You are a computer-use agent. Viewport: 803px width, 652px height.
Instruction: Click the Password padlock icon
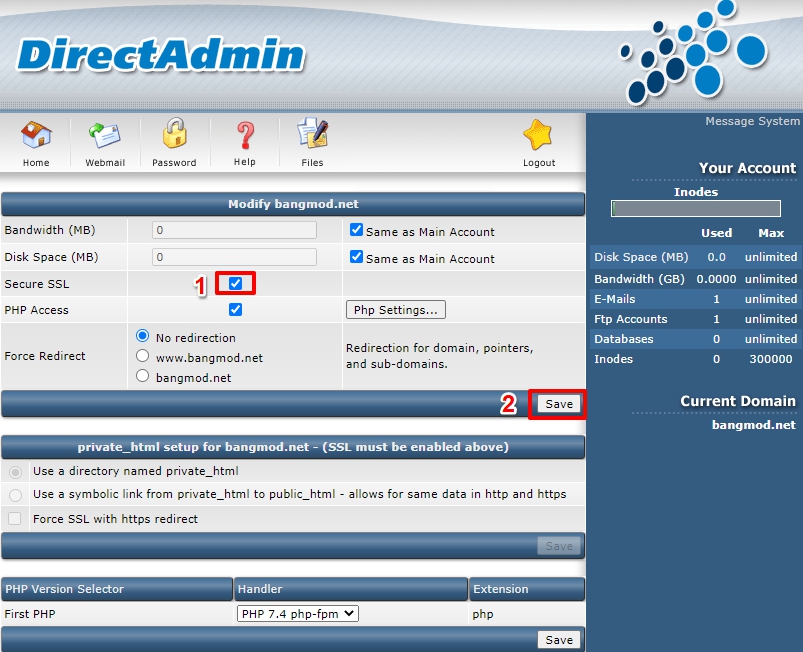pyautogui.click(x=174, y=134)
